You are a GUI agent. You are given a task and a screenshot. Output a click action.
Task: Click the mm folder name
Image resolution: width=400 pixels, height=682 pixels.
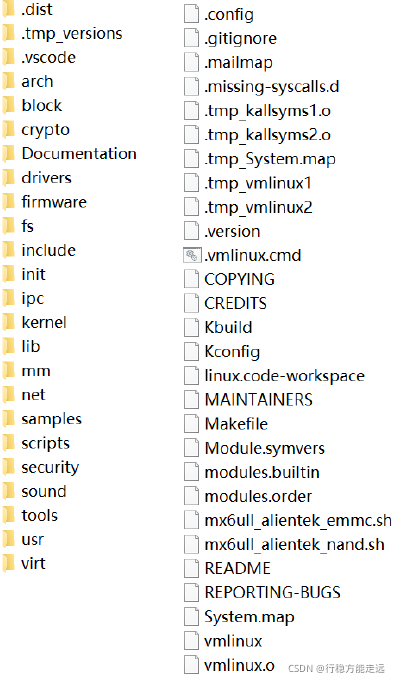[36, 371]
